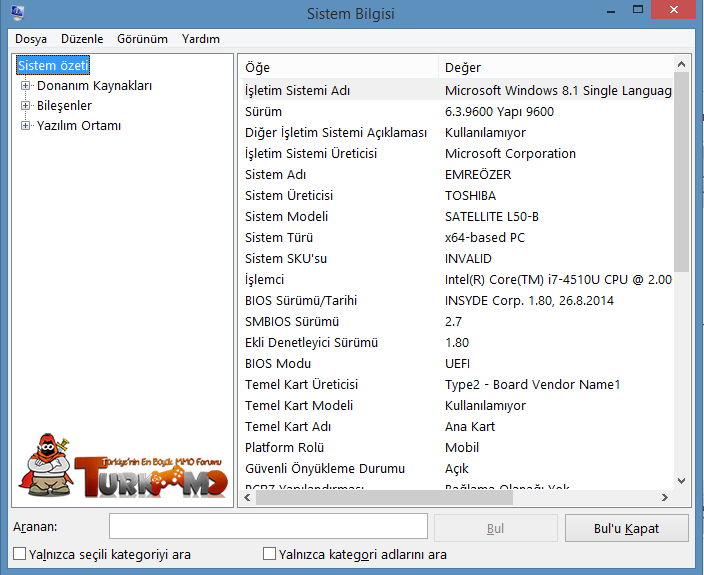Image resolution: width=704 pixels, height=575 pixels.
Task: Open the Dosya menu
Action: pyautogui.click(x=31, y=39)
